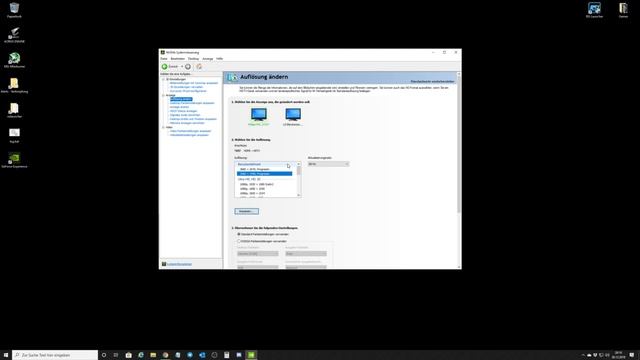Open the Bearbeiten menu
Viewport: 640px width, 360px height.
178,59
